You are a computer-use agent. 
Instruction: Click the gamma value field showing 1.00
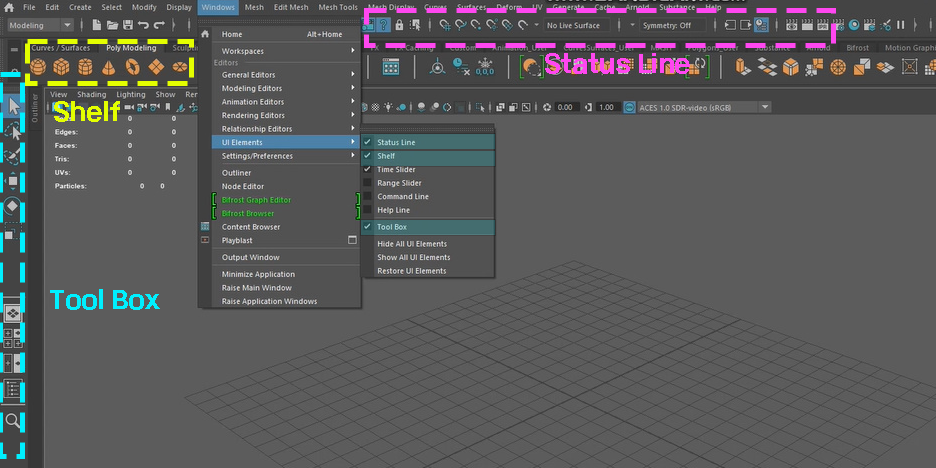(x=606, y=107)
